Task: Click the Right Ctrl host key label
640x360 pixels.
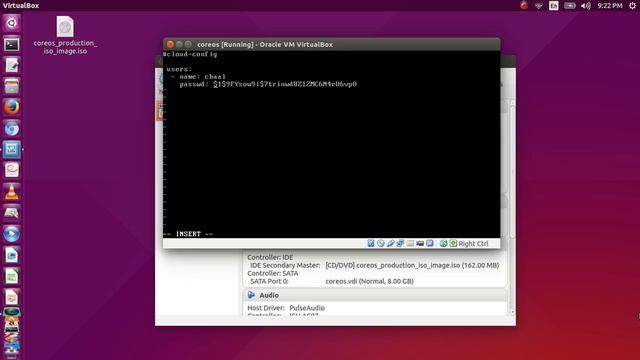Action: coord(473,243)
